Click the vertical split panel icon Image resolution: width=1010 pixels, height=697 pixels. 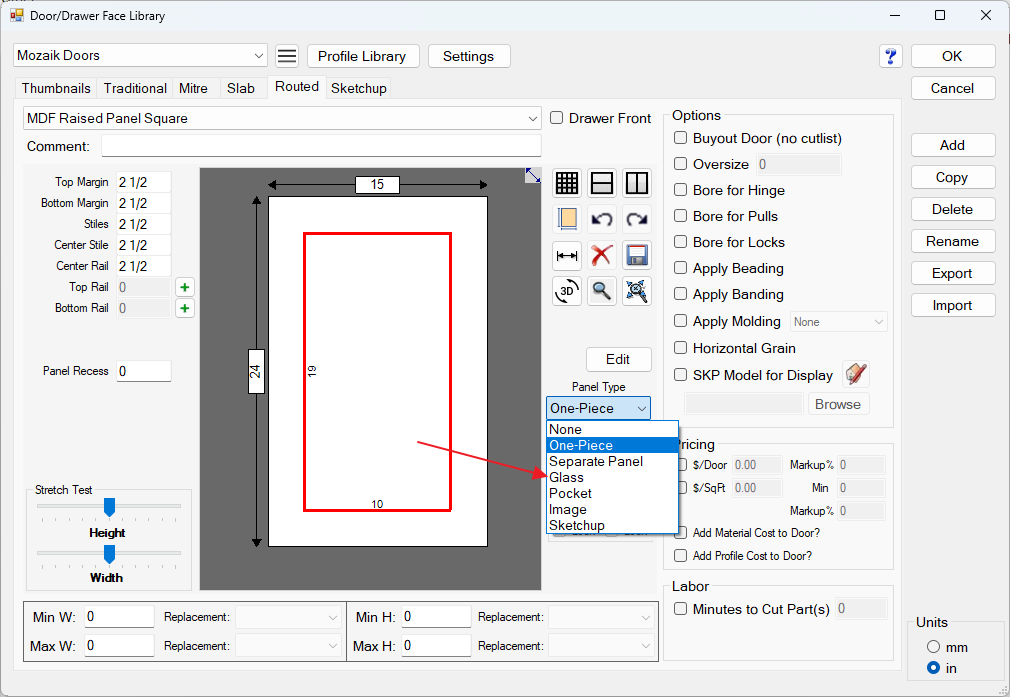tap(637, 183)
